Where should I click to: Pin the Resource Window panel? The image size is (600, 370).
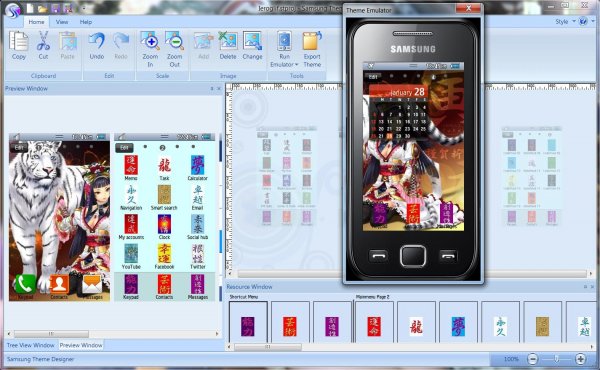[x=585, y=287]
